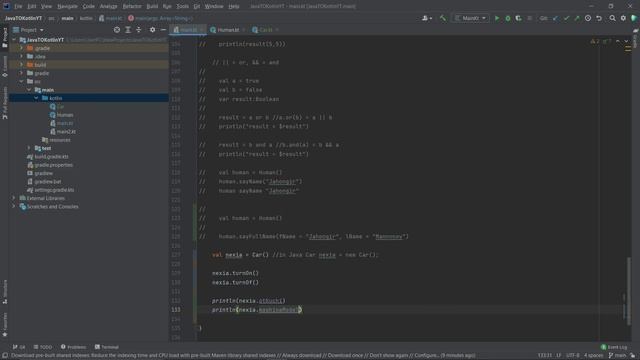Hide the Project panel with the minus icon
The height and width of the screenshot is (360, 640).
[x=163, y=30]
